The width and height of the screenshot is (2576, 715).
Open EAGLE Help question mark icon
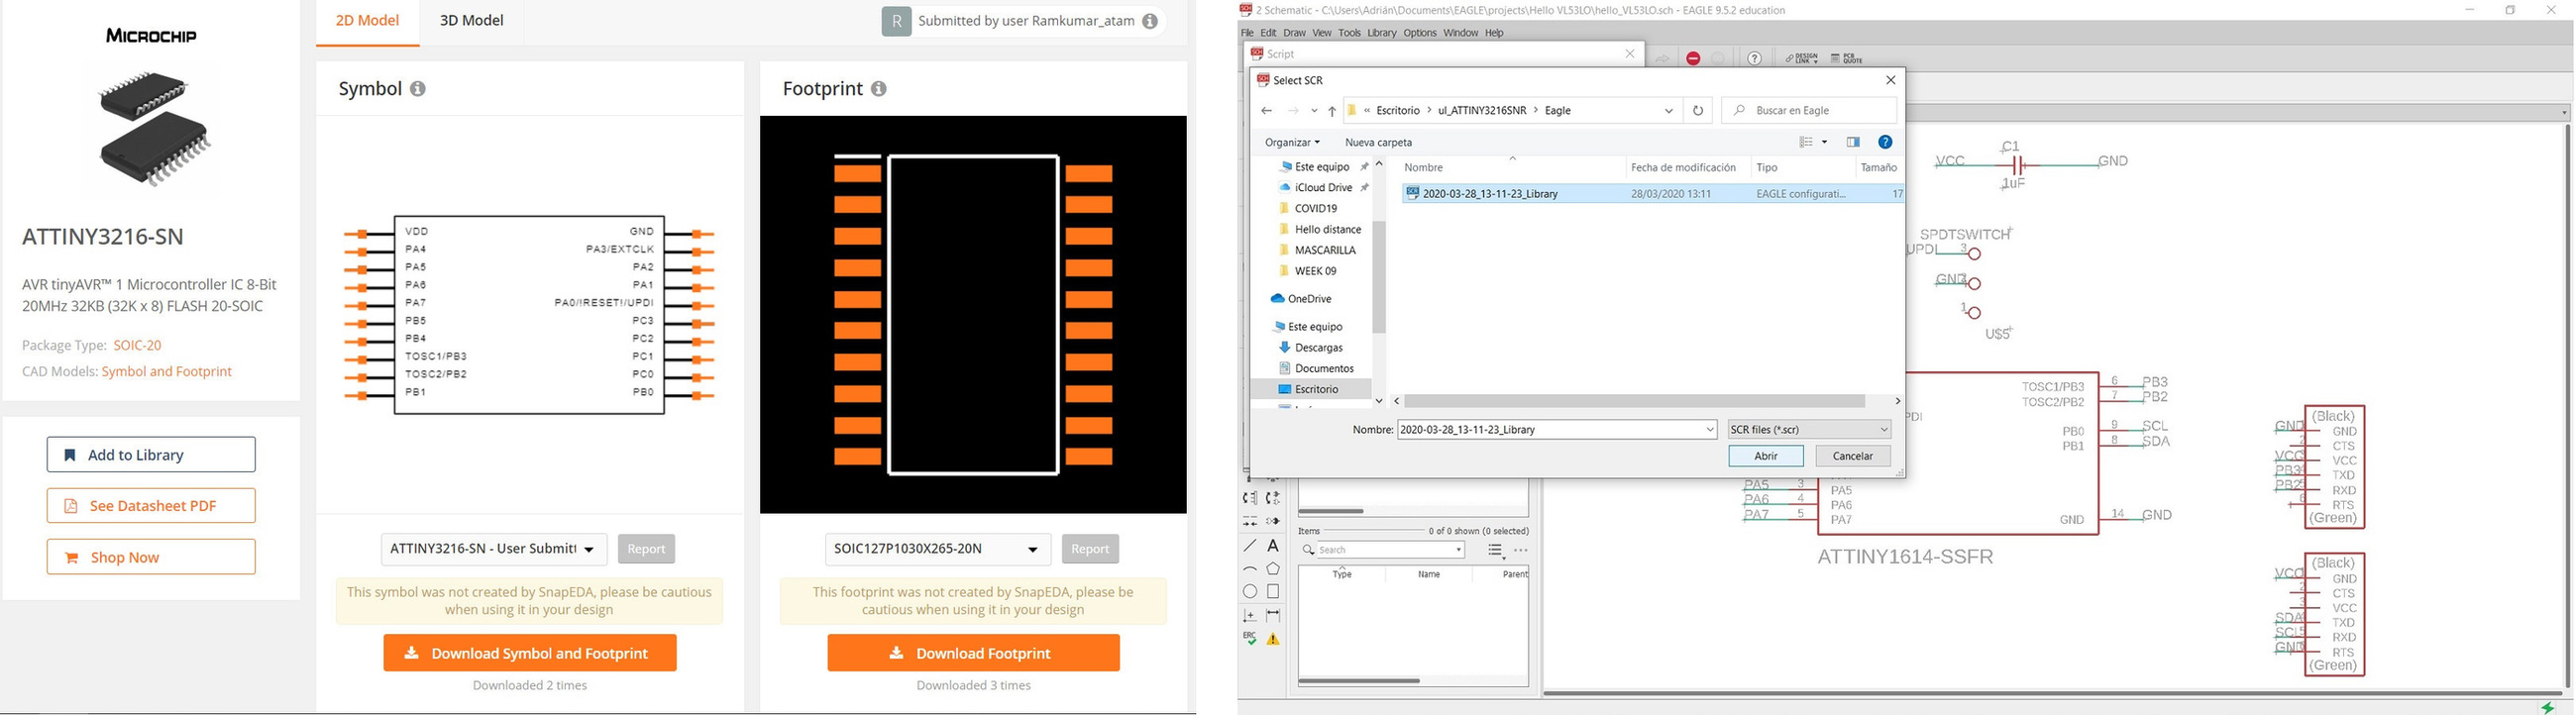[1755, 59]
